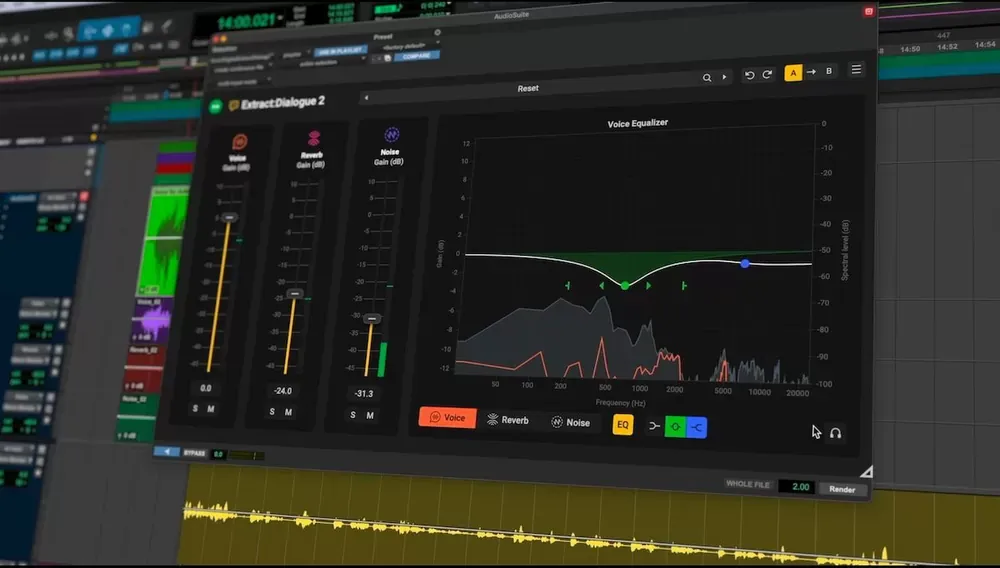Image resolution: width=1000 pixels, height=568 pixels.
Task: Click the BYPASS button
Action: click(x=195, y=453)
